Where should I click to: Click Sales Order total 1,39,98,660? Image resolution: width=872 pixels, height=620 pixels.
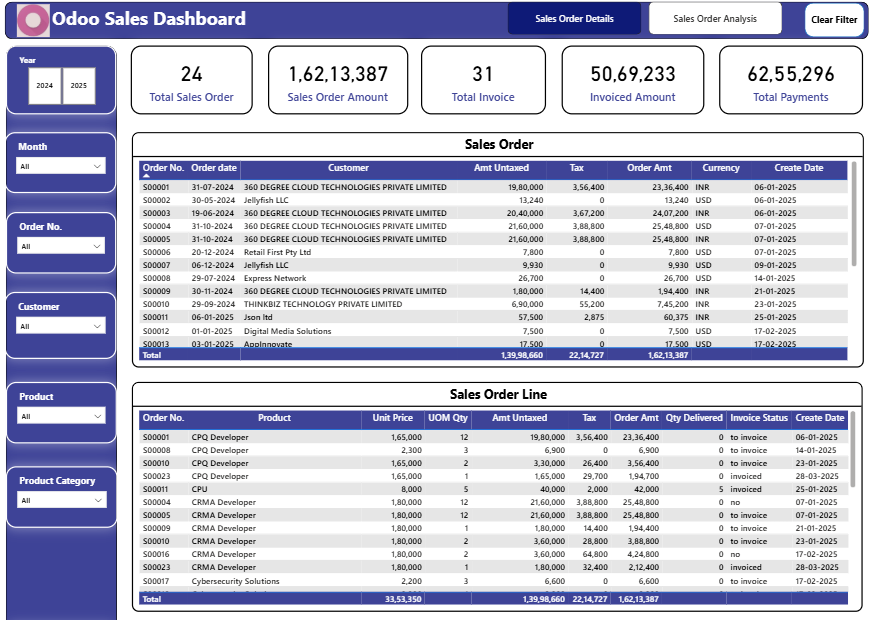522,355
